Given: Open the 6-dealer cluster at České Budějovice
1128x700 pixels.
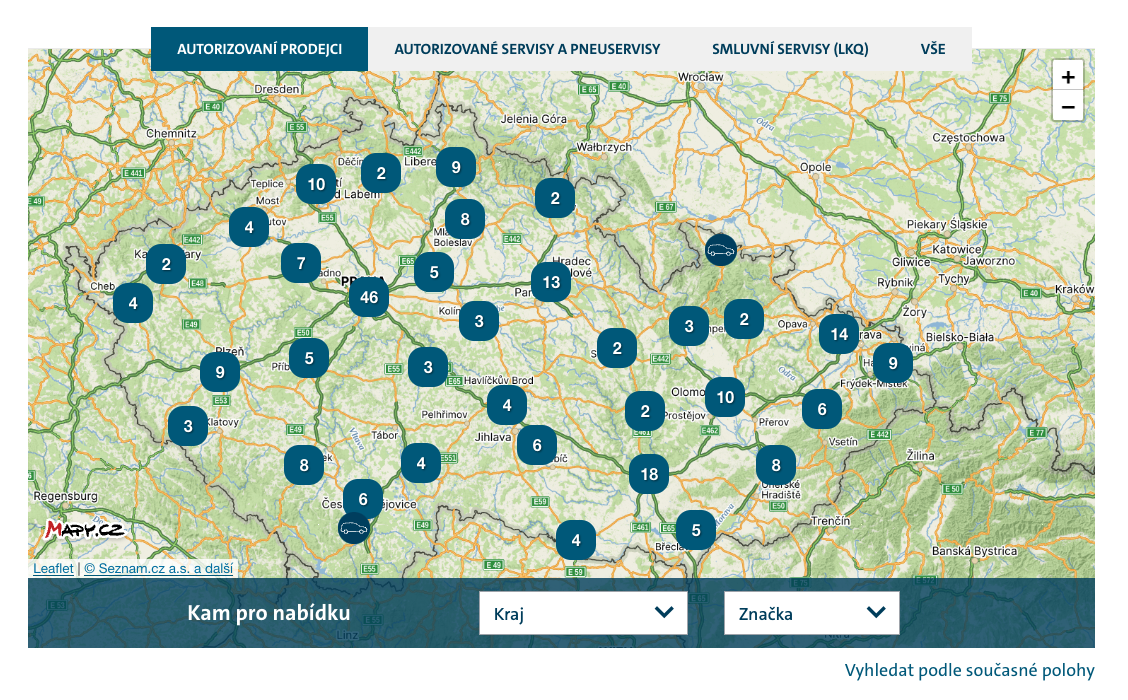Looking at the screenshot, I should [363, 499].
